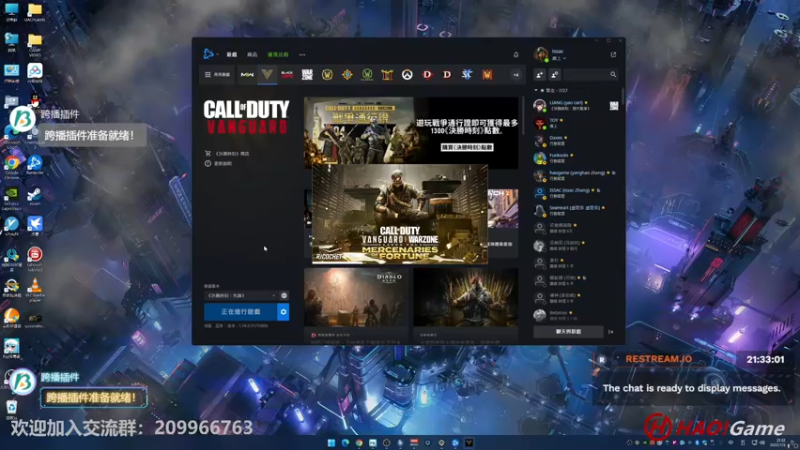
Task: Click the Windows Start button on taskbar
Action: point(331,442)
